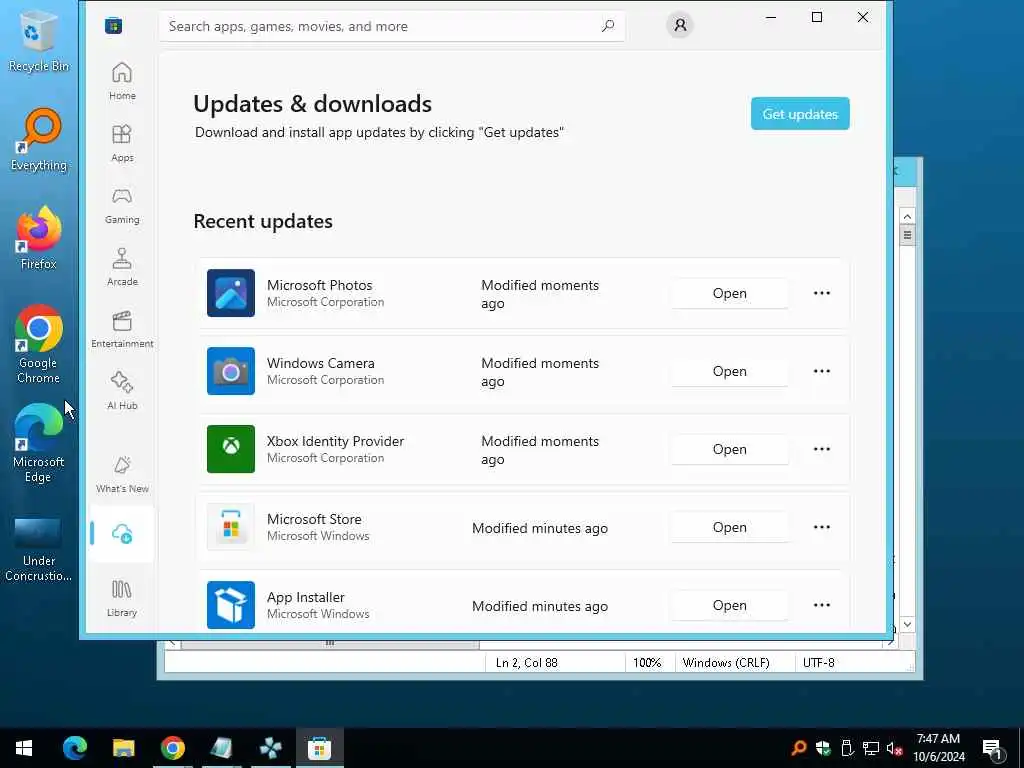Expand more options for App Installer row
This screenshot has height=768, width=1024.
pos(822,605)
